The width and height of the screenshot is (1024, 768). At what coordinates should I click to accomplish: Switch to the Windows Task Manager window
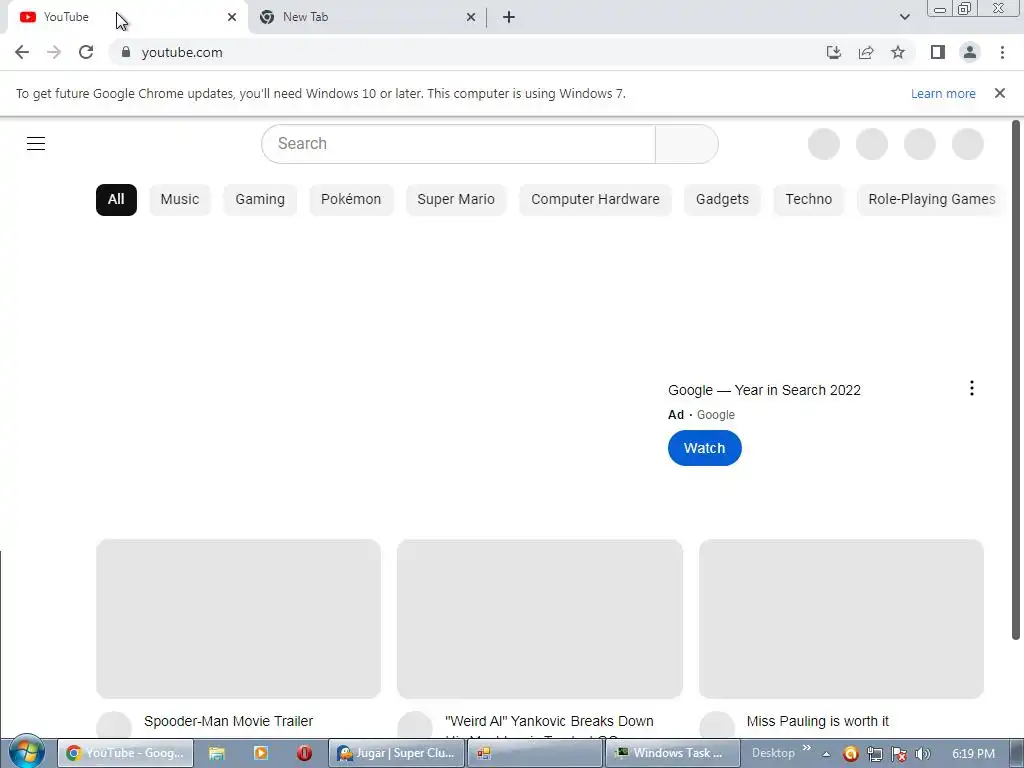point(673,753)
